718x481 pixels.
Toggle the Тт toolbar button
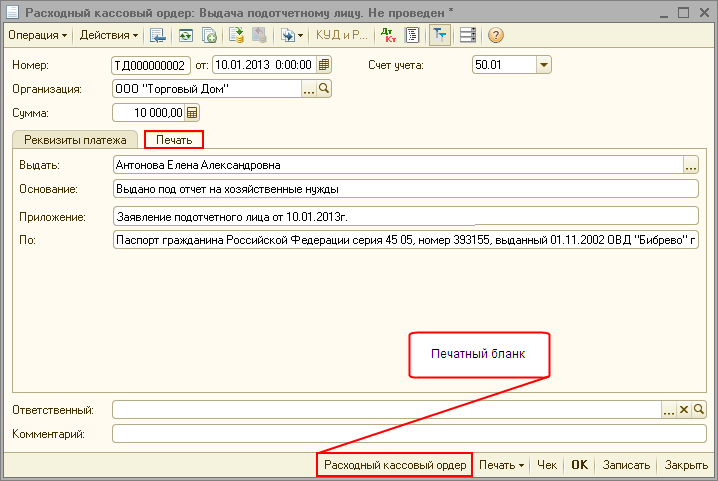440,35
